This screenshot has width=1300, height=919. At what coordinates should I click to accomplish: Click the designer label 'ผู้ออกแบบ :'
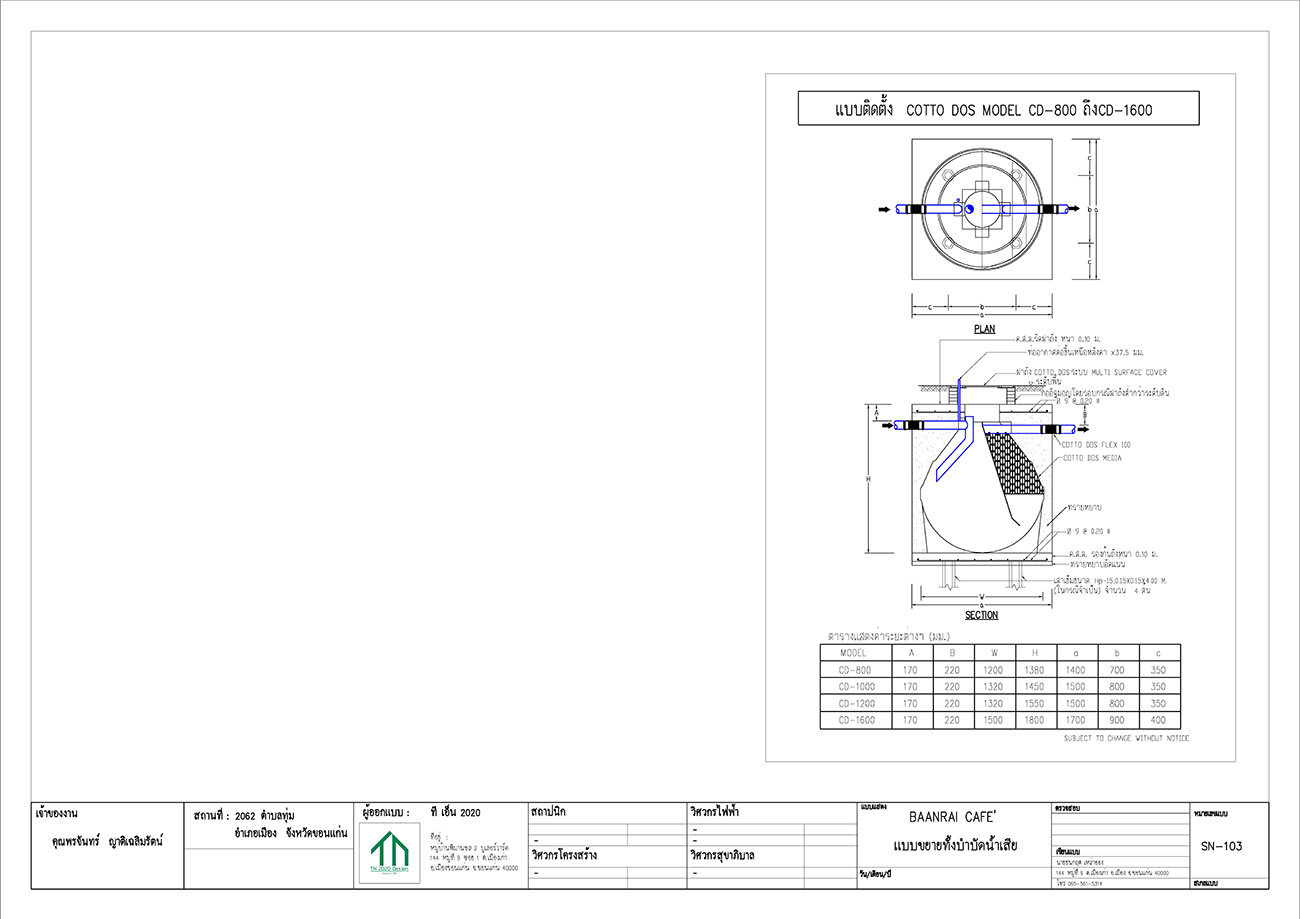(387, 814)
